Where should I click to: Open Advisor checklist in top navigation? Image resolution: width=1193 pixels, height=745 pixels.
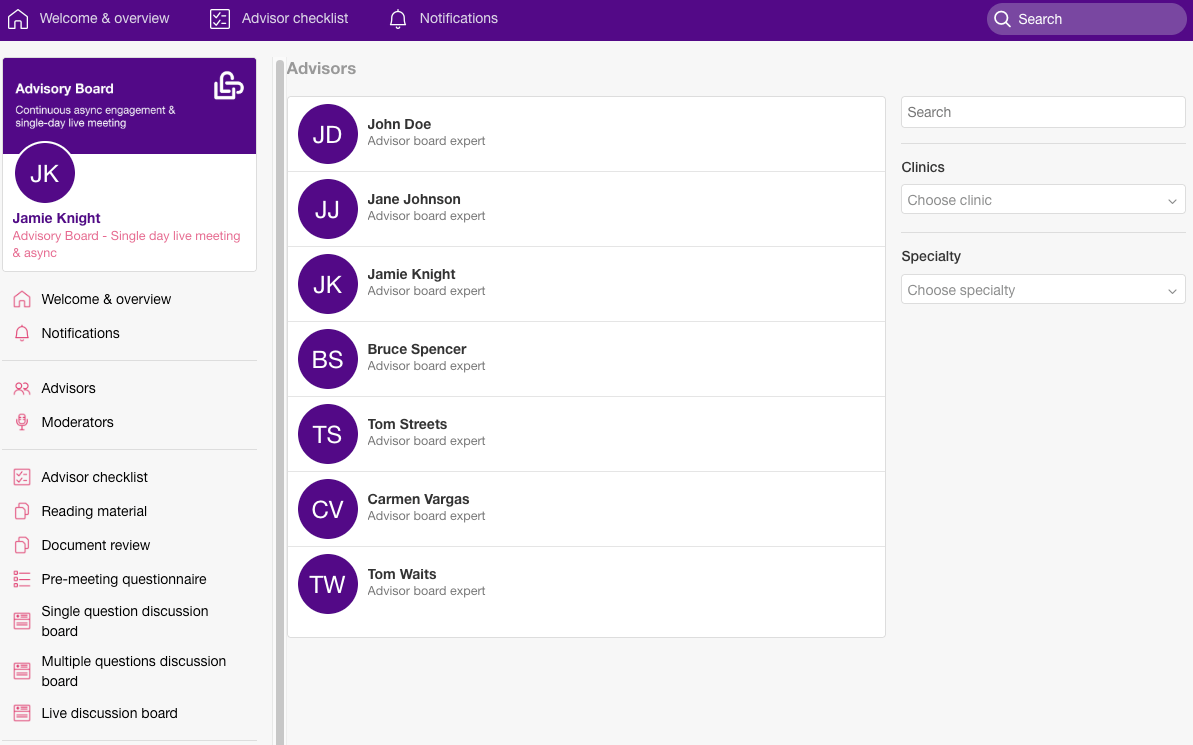tap(294, 18)
